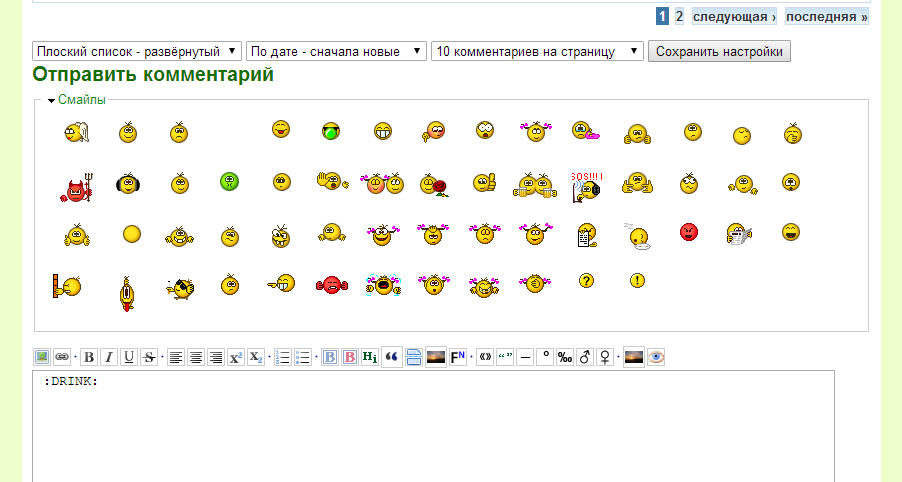Insert the smiley writing on notepad
902x482 pixels.
tap(587, 235)
